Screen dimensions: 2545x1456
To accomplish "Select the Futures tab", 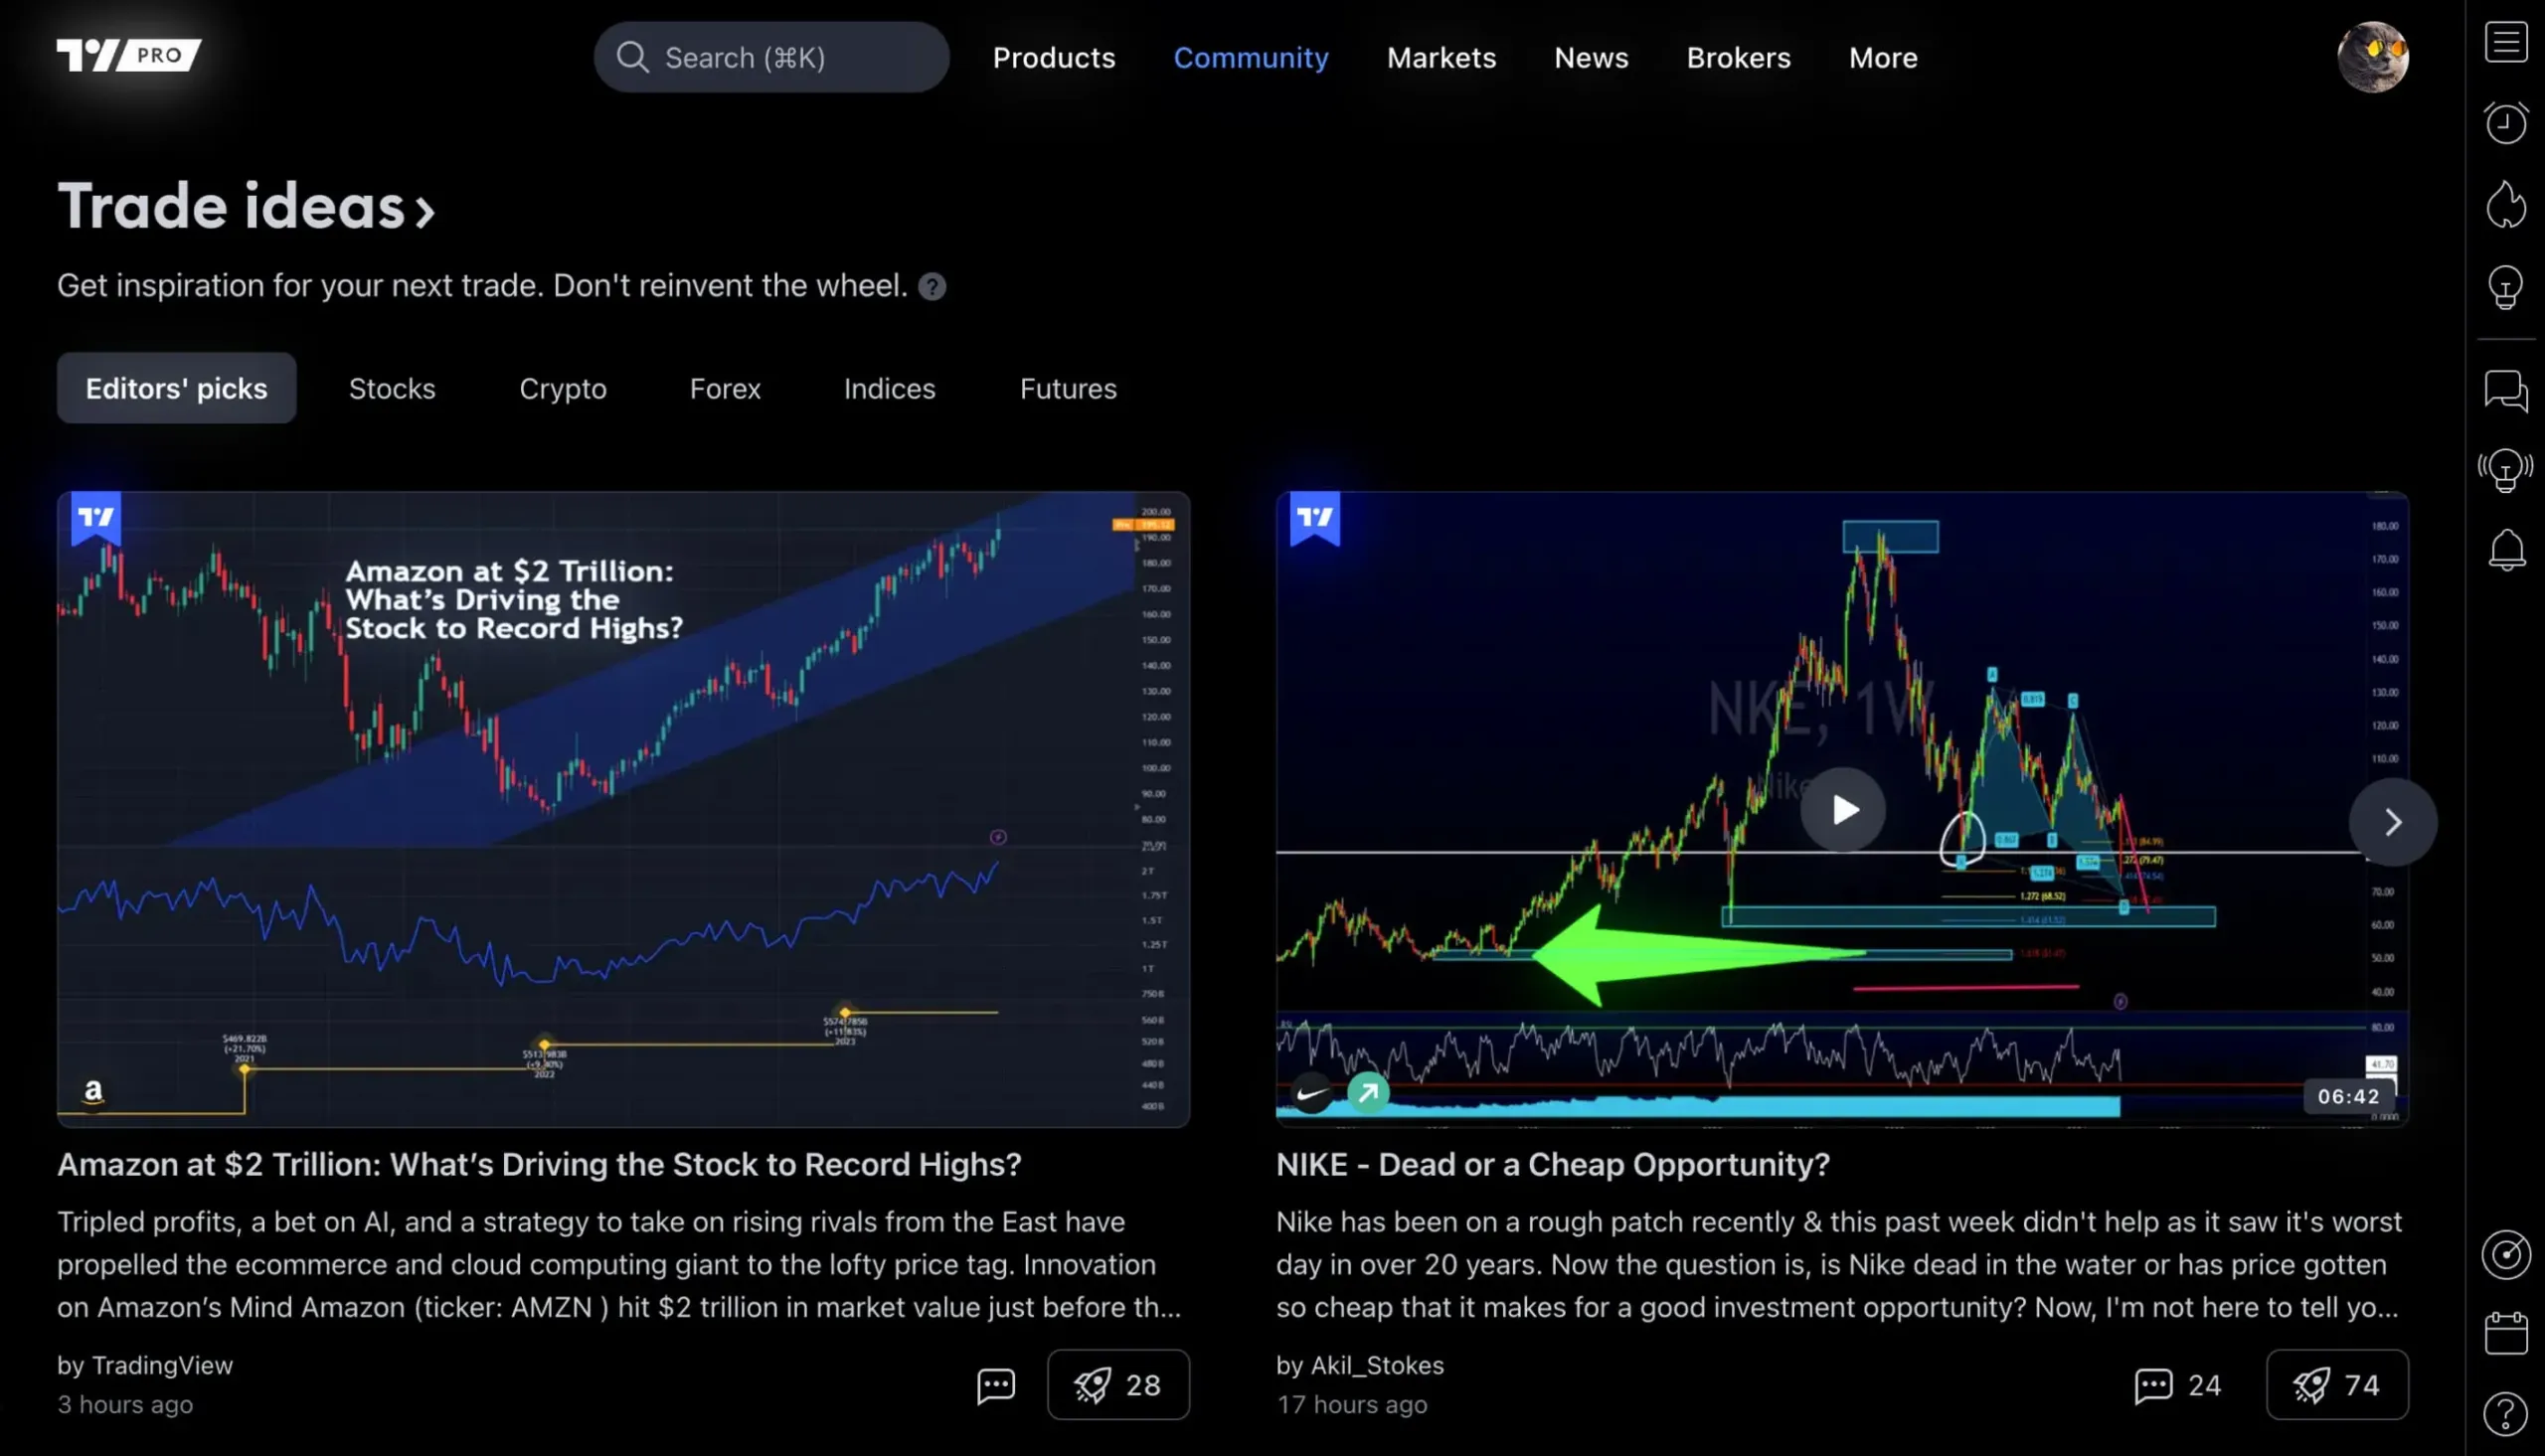I will point(1067,389).
